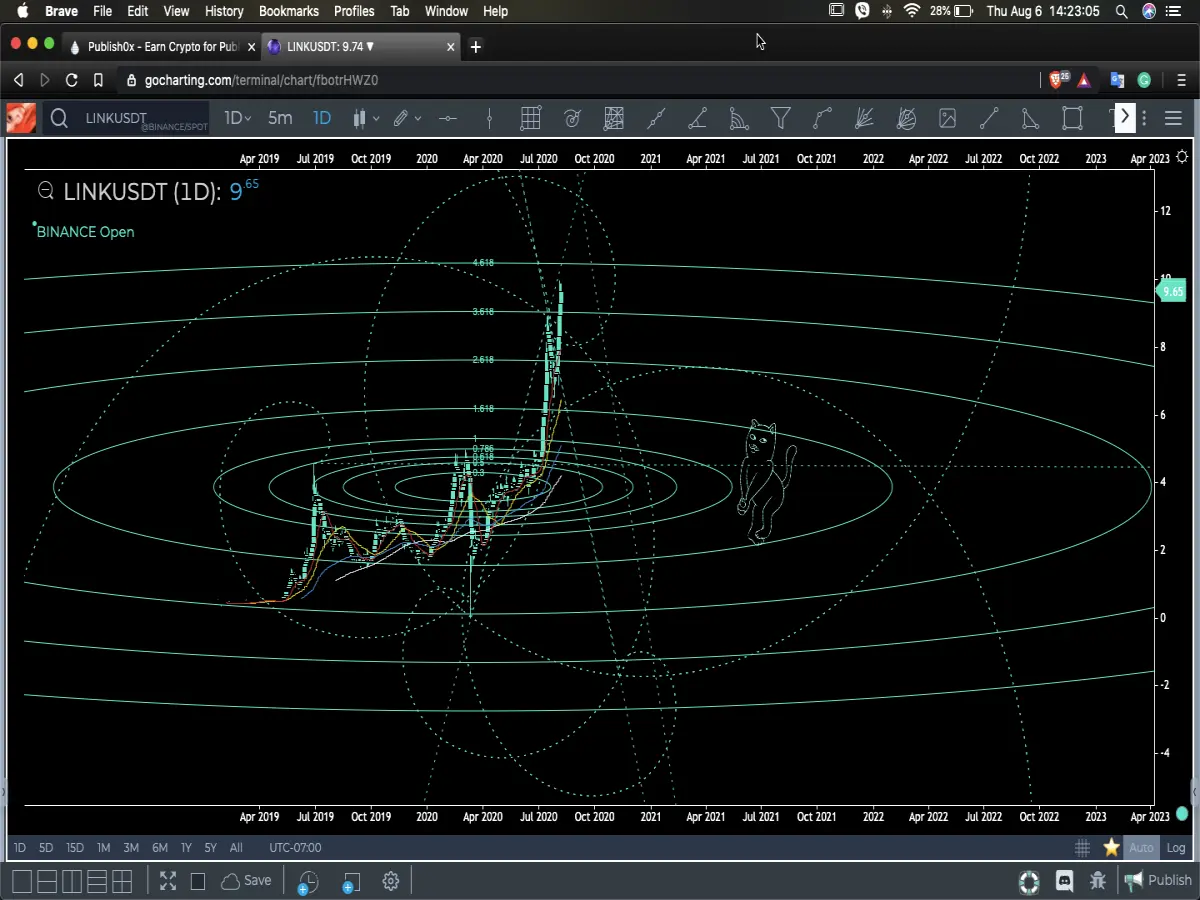Open the 1D interval dropdown

[237, 118]
